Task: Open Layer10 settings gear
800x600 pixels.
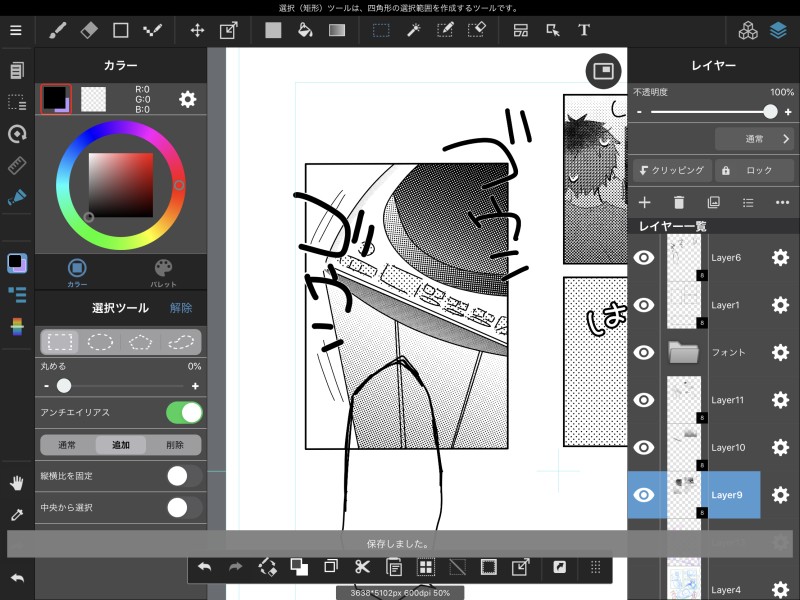Action: [780, 447]
